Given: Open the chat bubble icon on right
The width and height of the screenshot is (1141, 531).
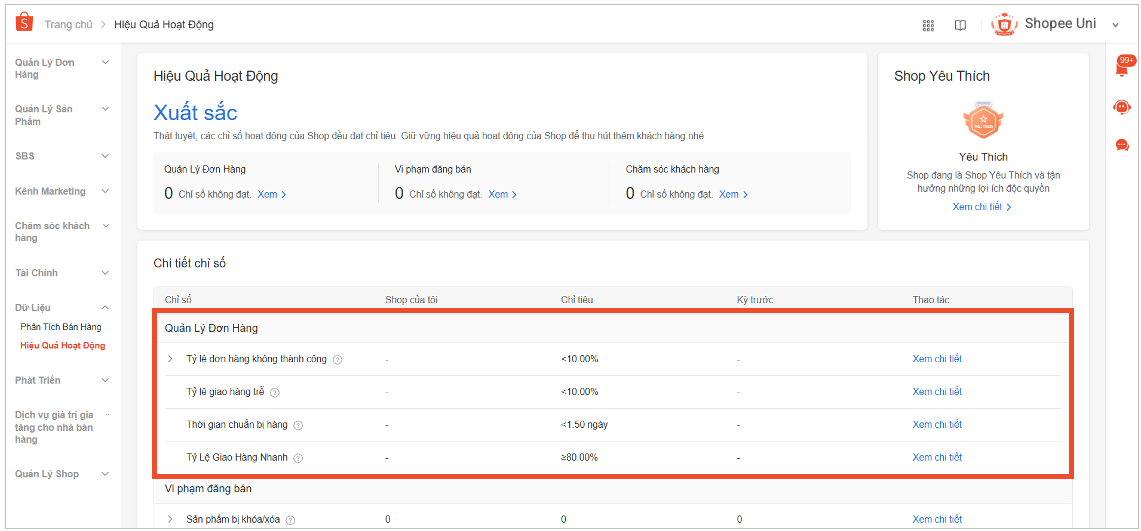Looking at the screenshot, I should [1122, 145].
